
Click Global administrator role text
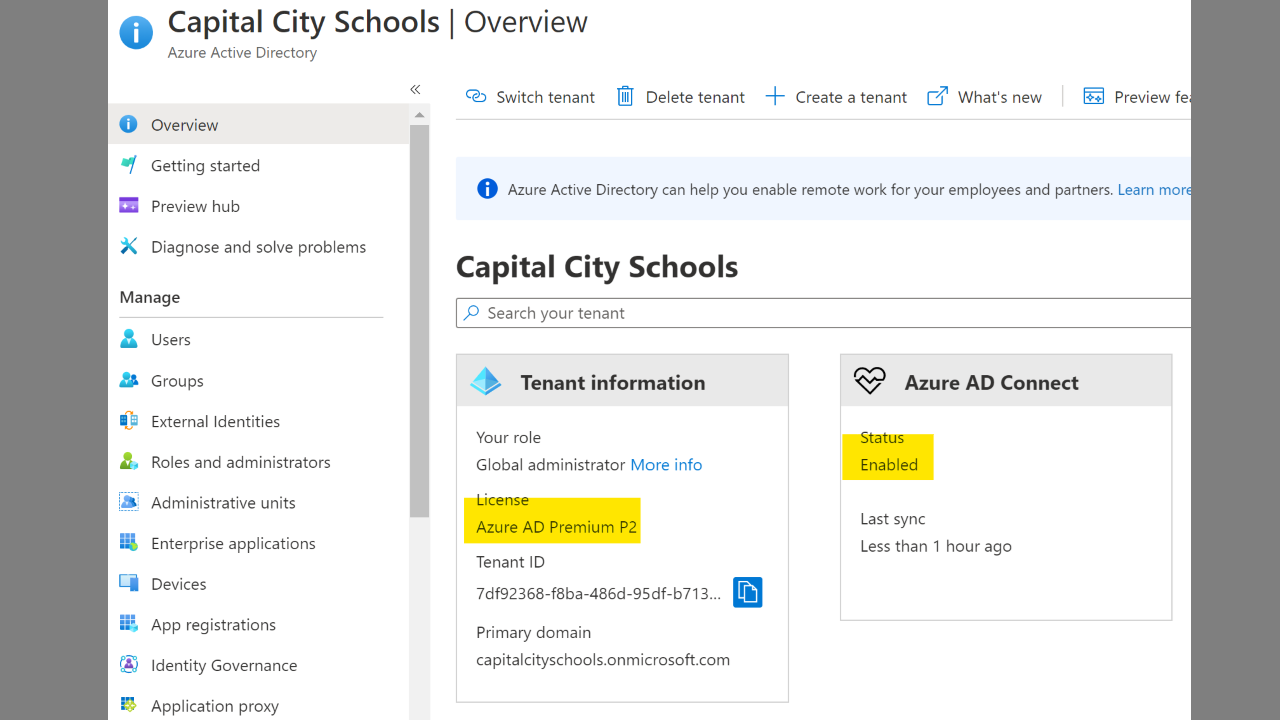tap(550, 464)
